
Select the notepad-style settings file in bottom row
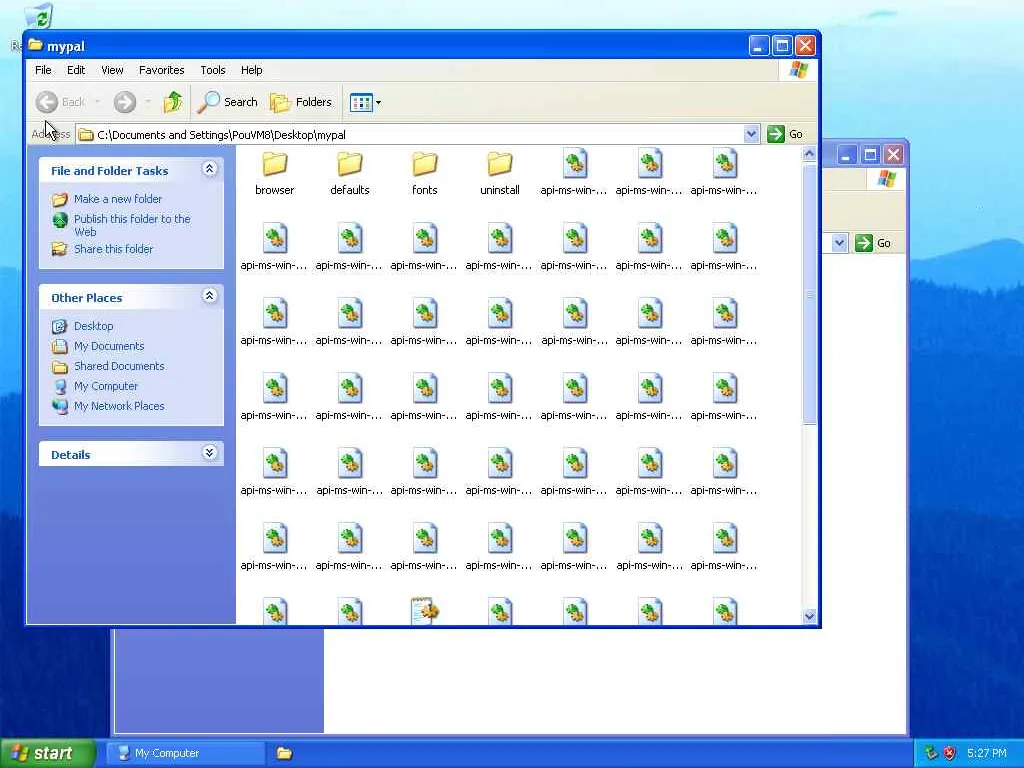(424, 611)
